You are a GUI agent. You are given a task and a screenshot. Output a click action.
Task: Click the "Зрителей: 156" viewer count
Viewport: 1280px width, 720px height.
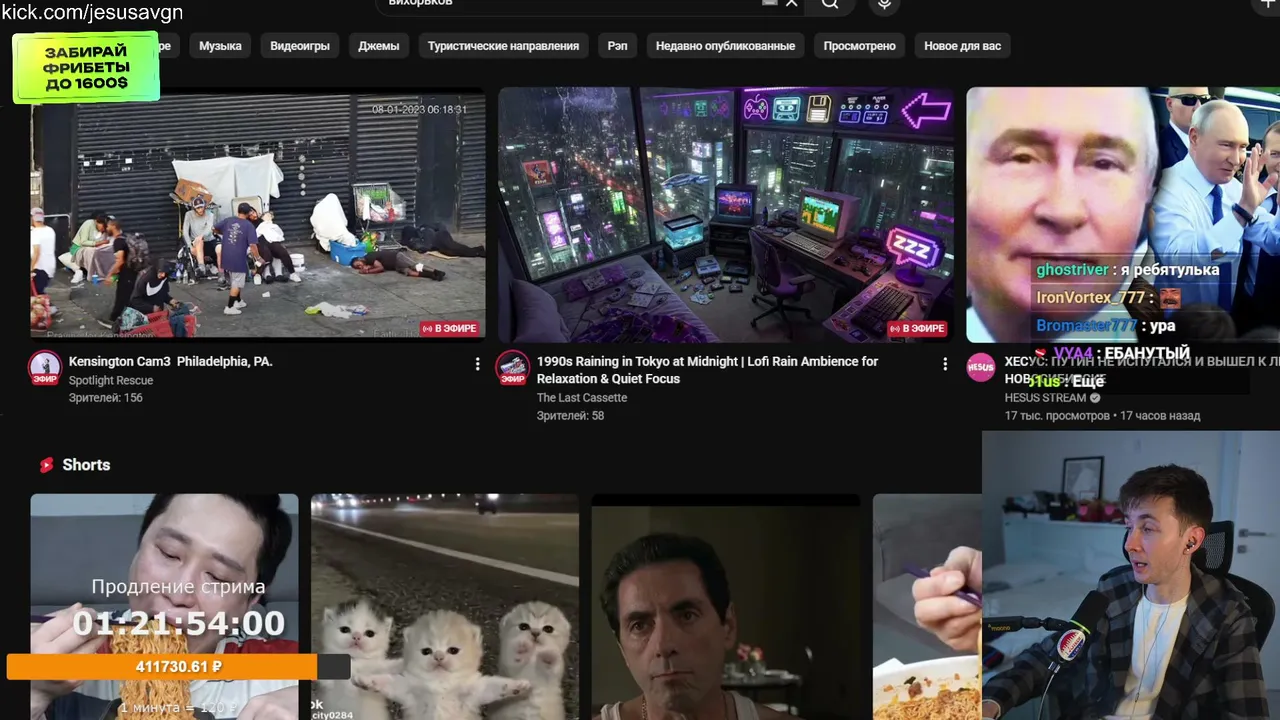[106, 398]
